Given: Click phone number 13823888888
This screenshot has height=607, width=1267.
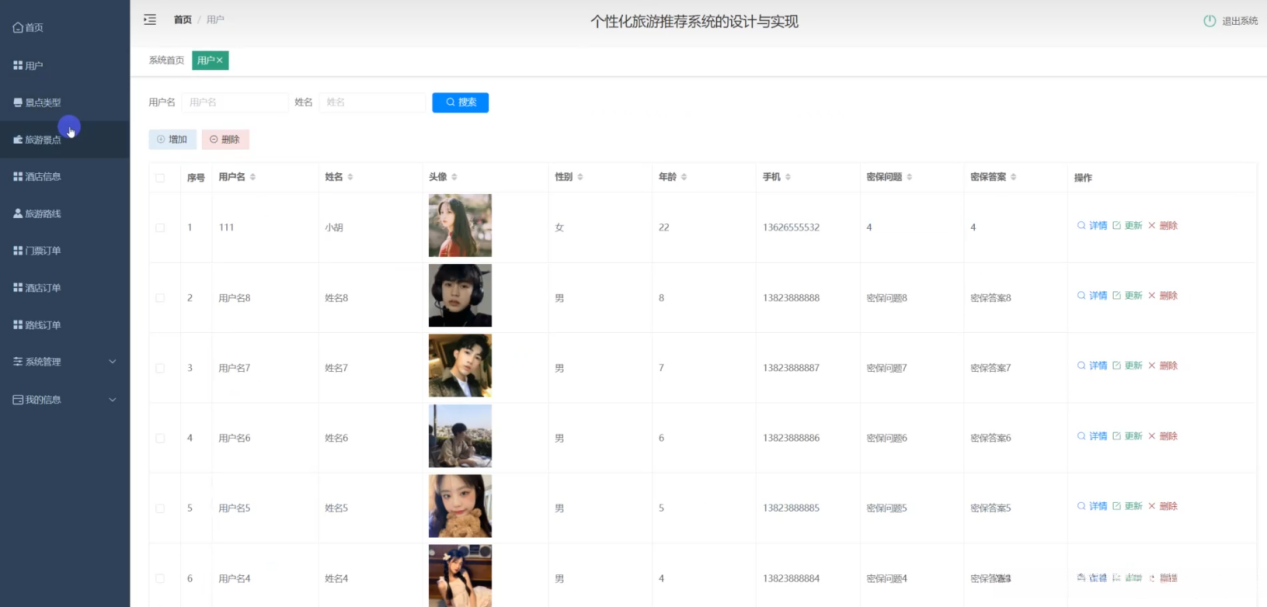Looking at the screenshot, I should pyautogui.click(x=791, y=298).
